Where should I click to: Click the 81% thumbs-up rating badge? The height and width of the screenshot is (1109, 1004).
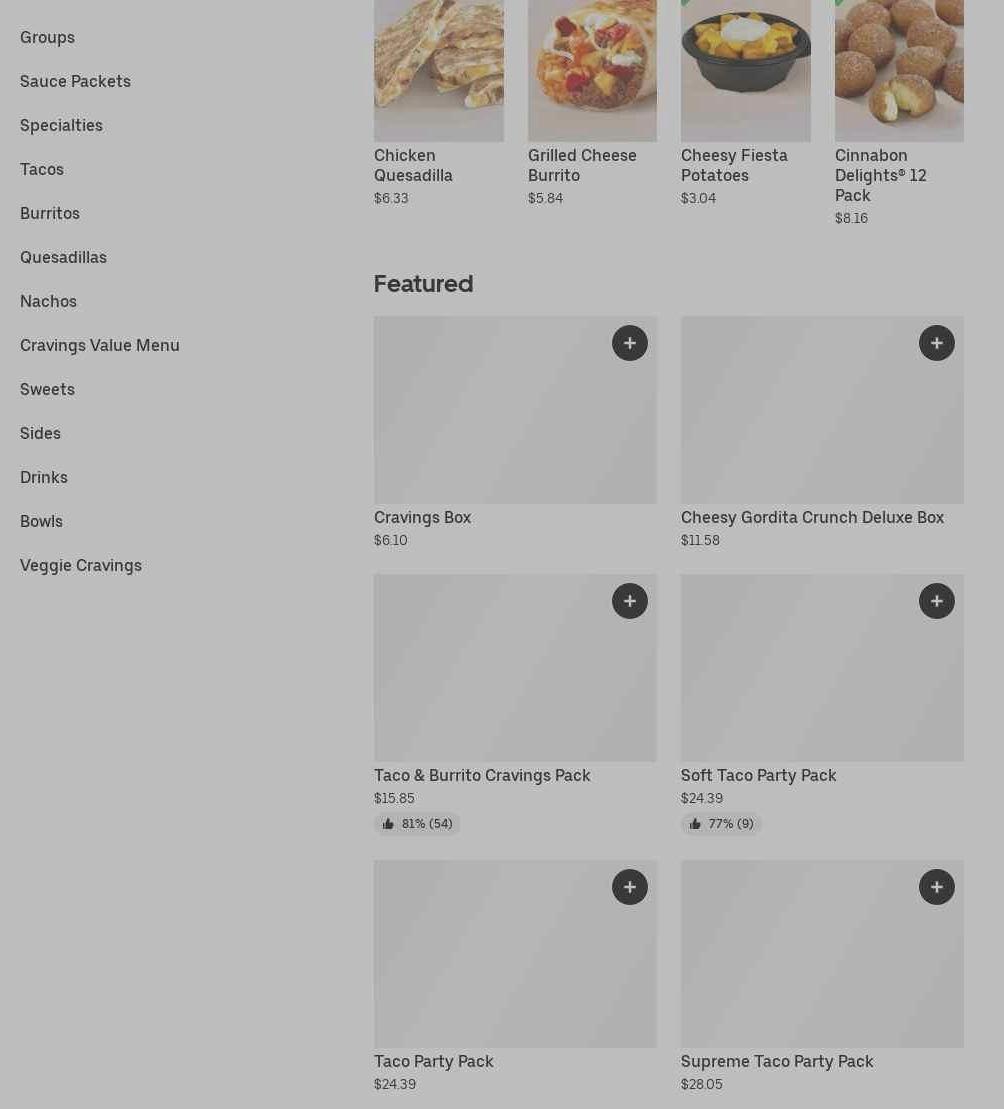tap(417, 823)
